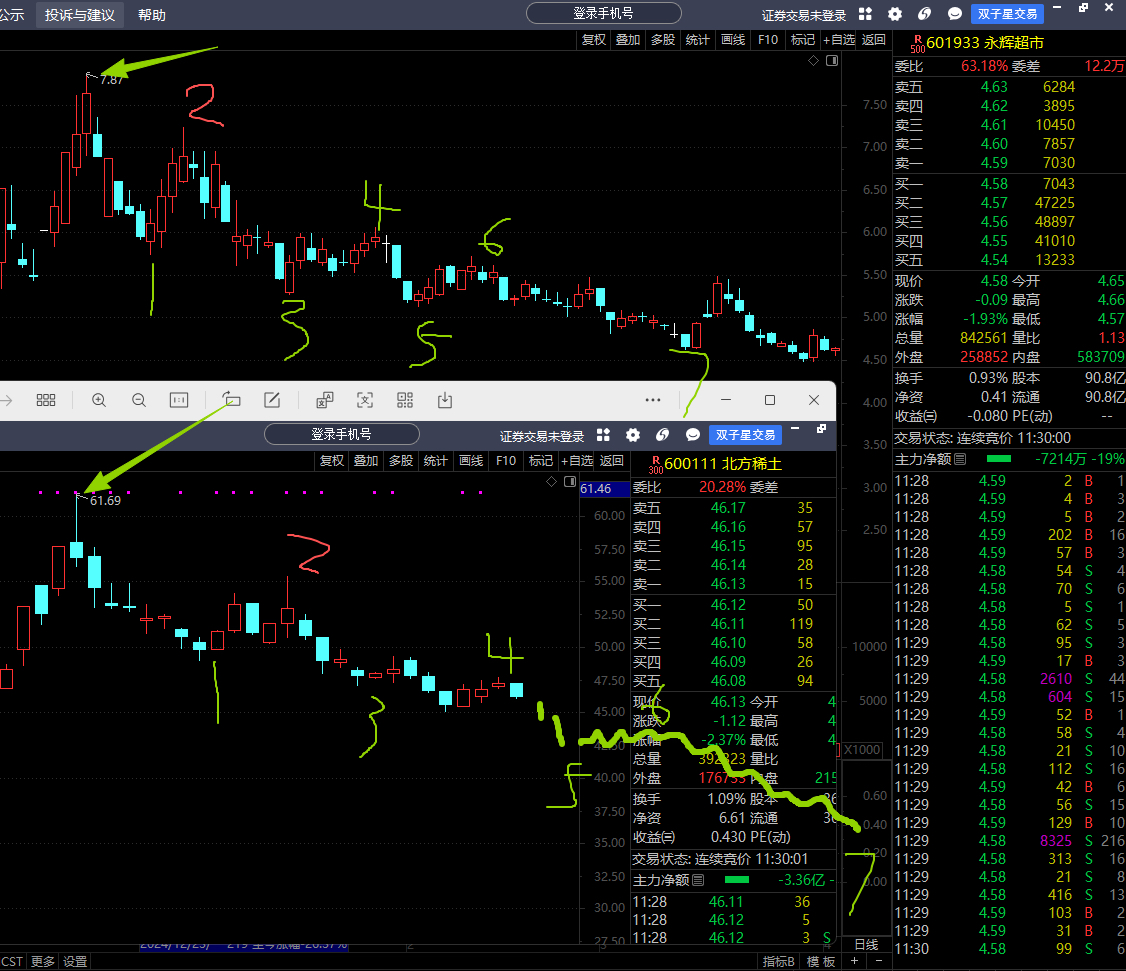Screen dimensions: 1126x971
Task: Open F10 in lower chart toolbar
Action: [506, 460]
